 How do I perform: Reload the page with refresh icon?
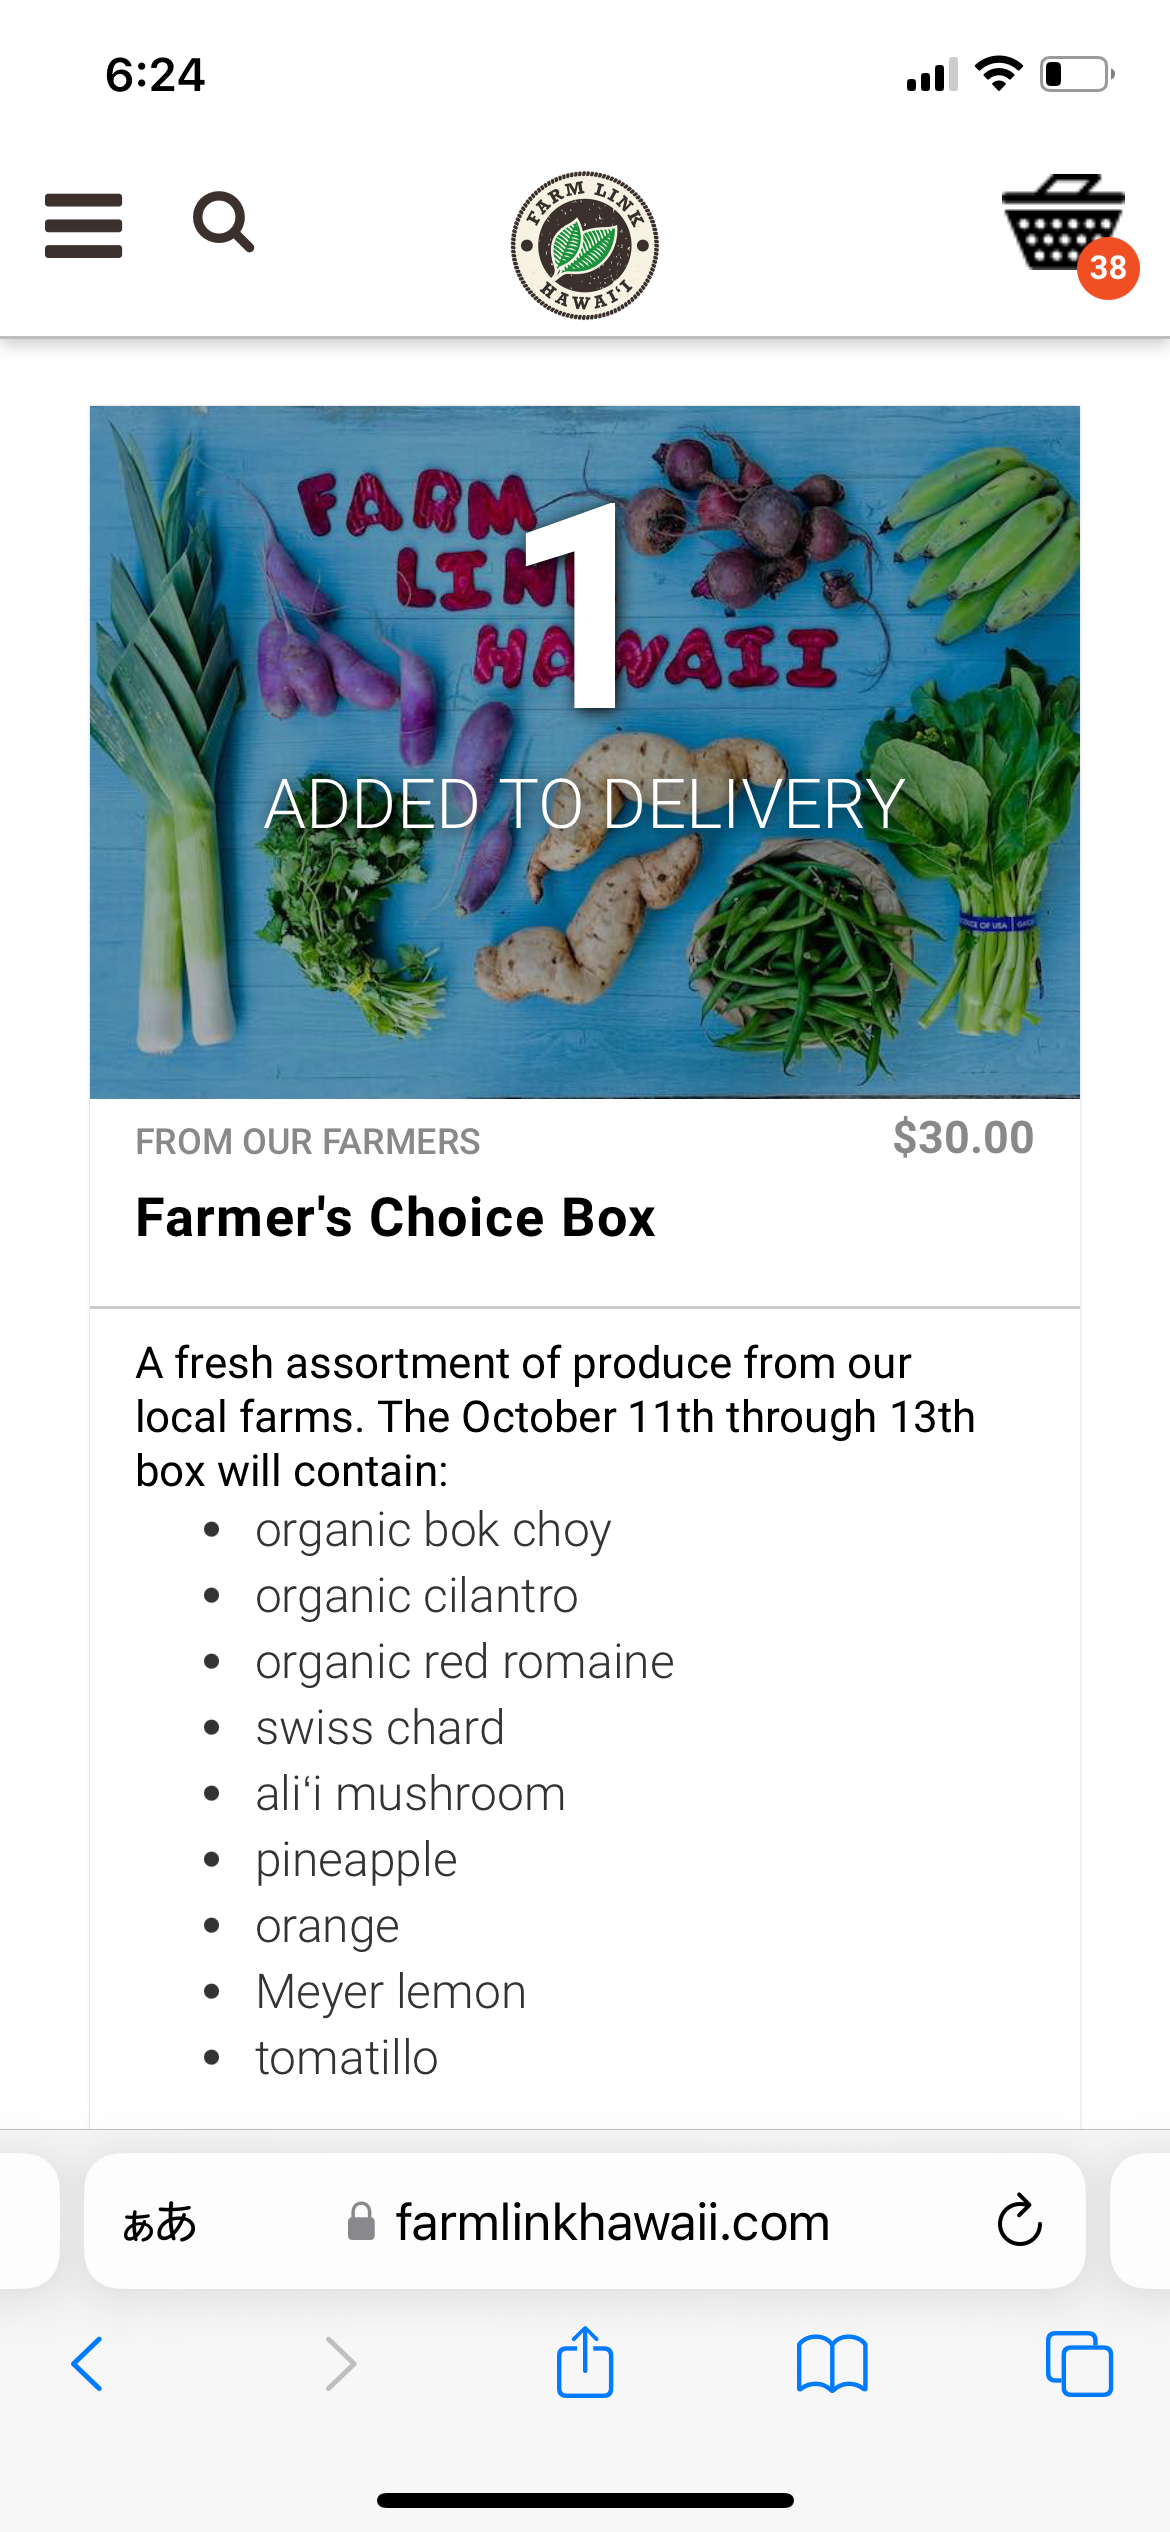coord(1019,2221)
